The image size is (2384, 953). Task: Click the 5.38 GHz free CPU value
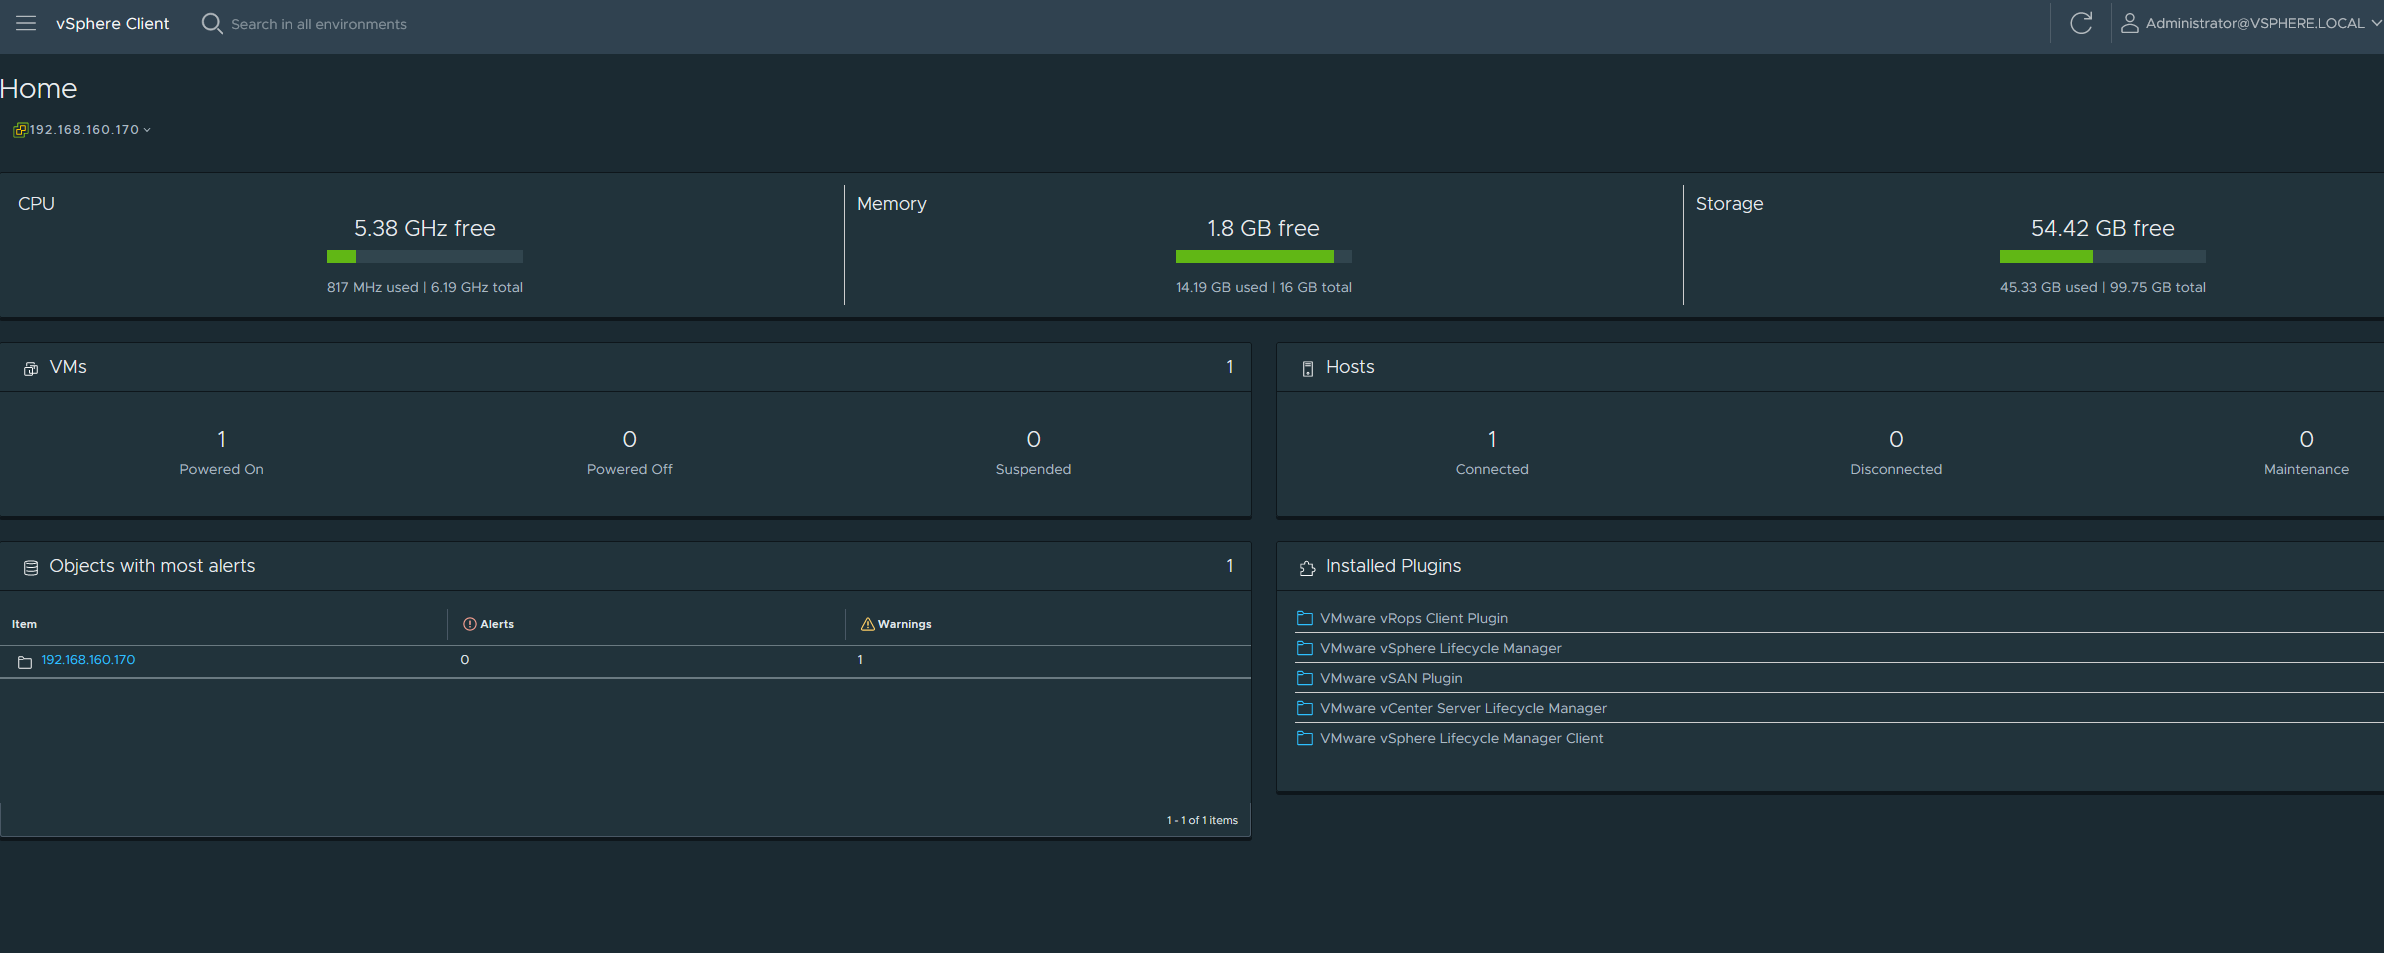(425, 228)
